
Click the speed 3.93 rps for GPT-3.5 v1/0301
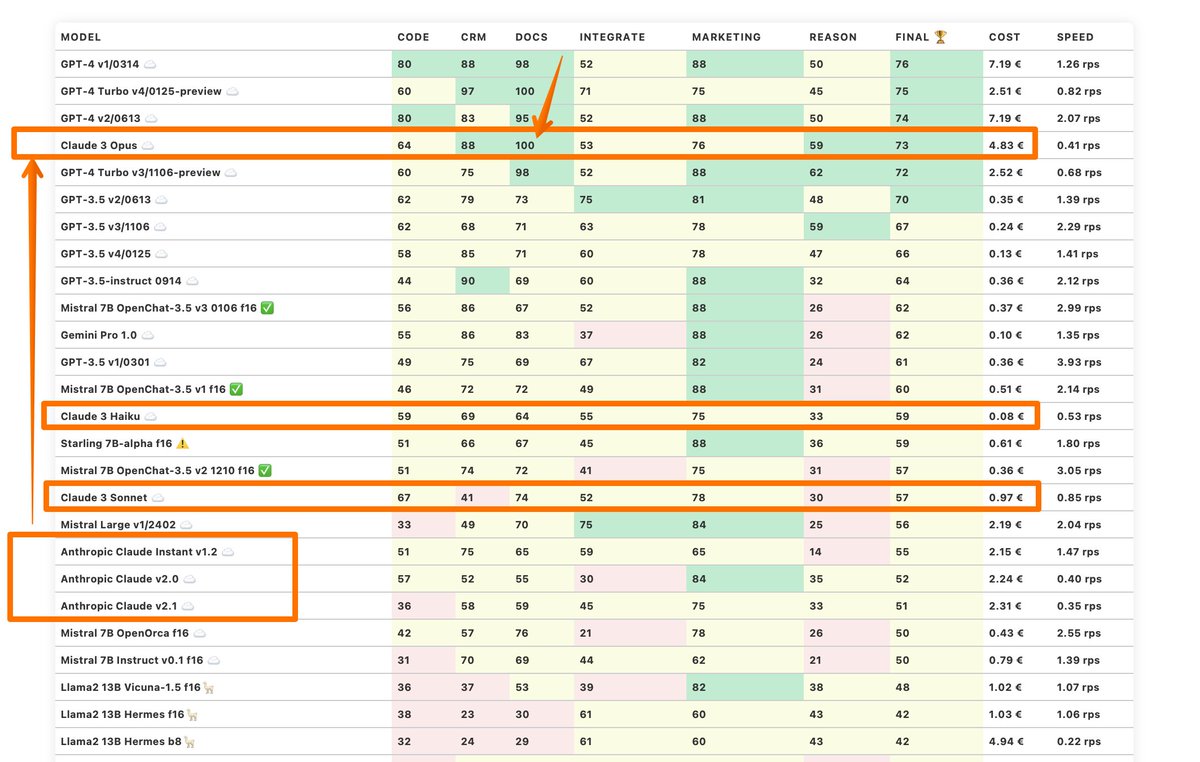click(x=1079, y=362)
